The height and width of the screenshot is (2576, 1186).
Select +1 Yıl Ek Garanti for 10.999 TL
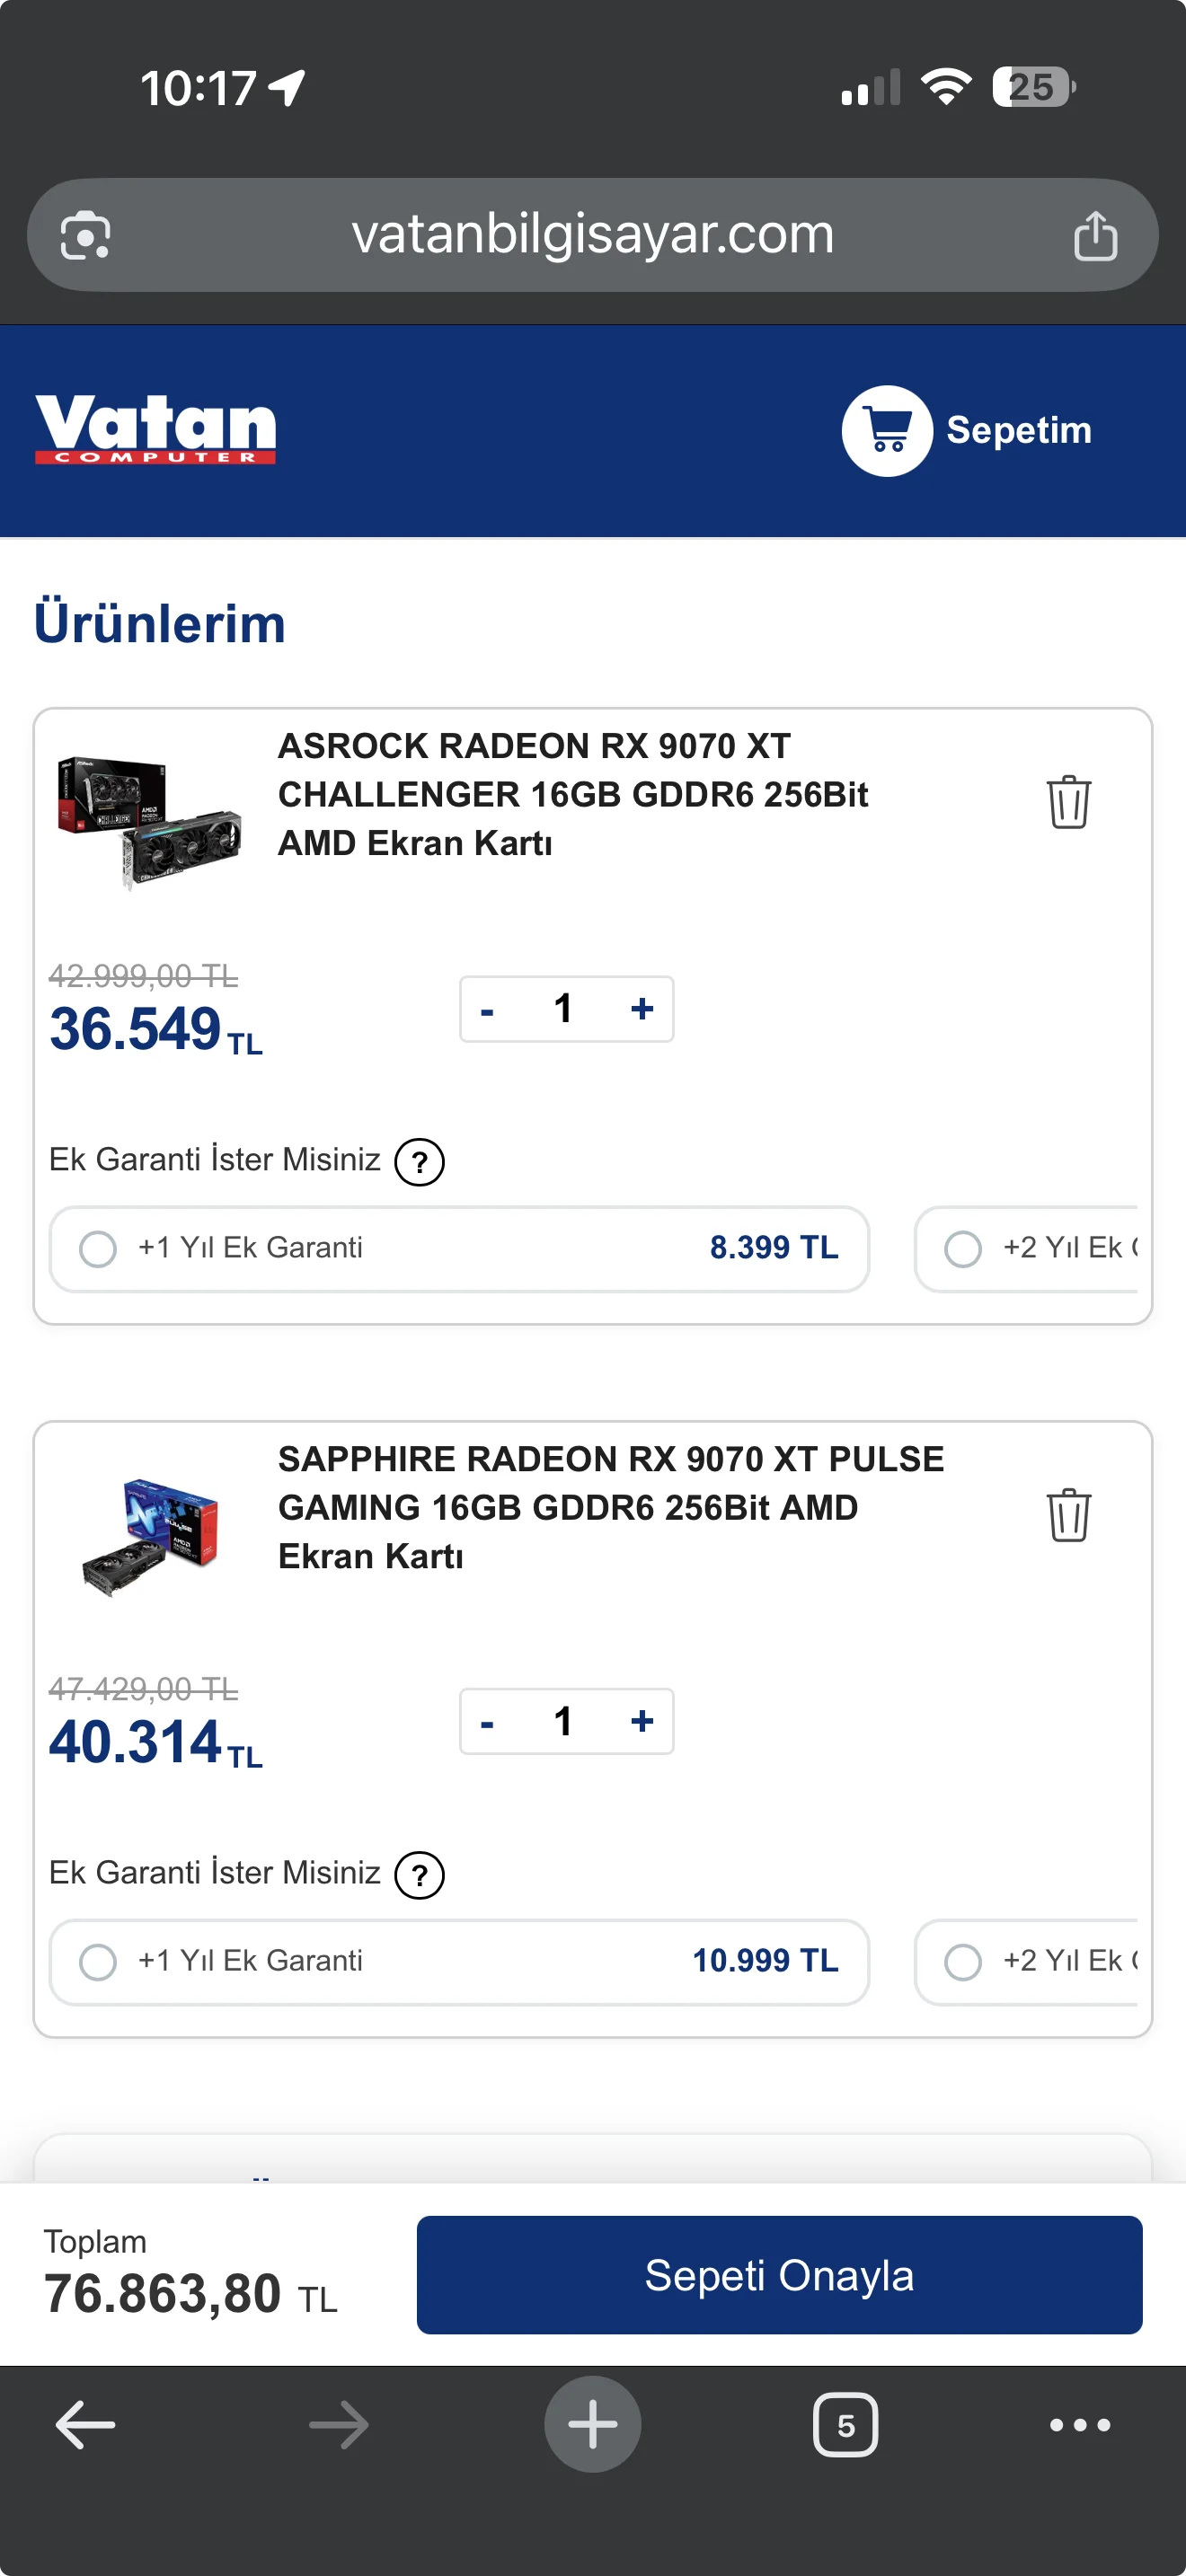459,1961
